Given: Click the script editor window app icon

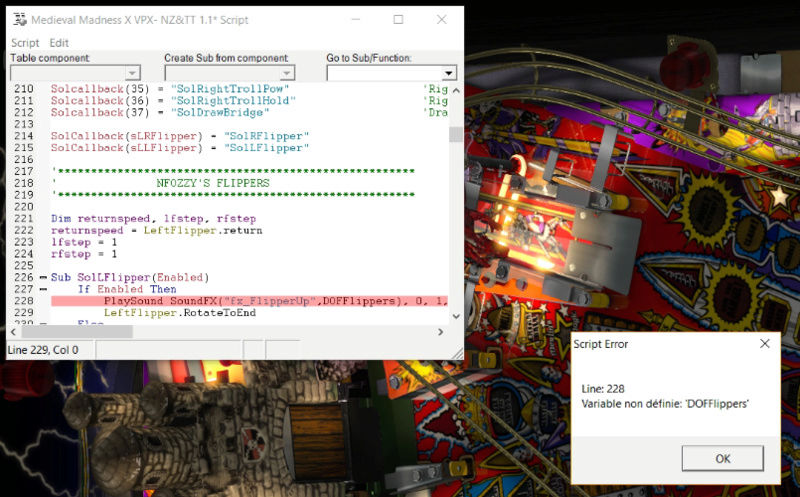Looking at the screenshot, I should point(20,20).
